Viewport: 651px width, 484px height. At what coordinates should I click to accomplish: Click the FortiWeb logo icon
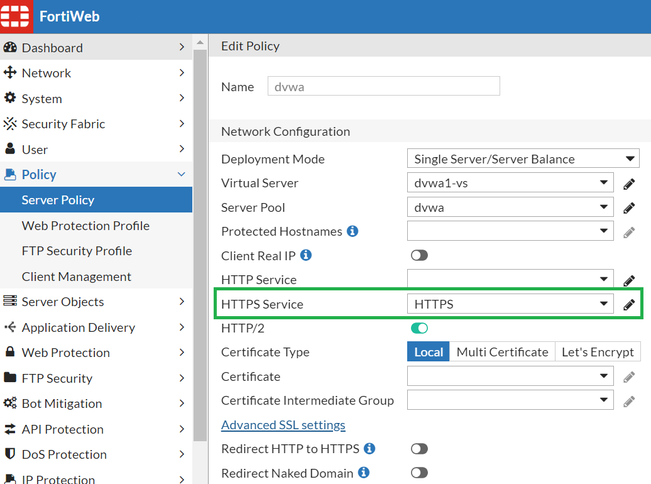pos(17,16)
